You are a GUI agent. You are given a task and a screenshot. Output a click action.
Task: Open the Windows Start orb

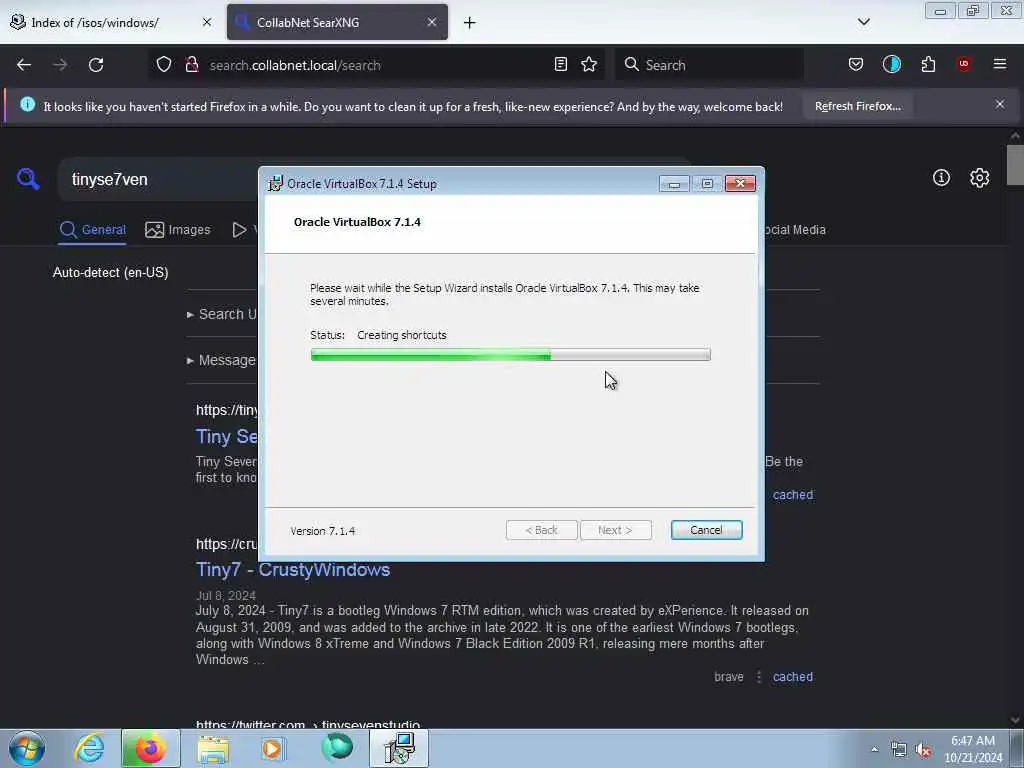27,748
